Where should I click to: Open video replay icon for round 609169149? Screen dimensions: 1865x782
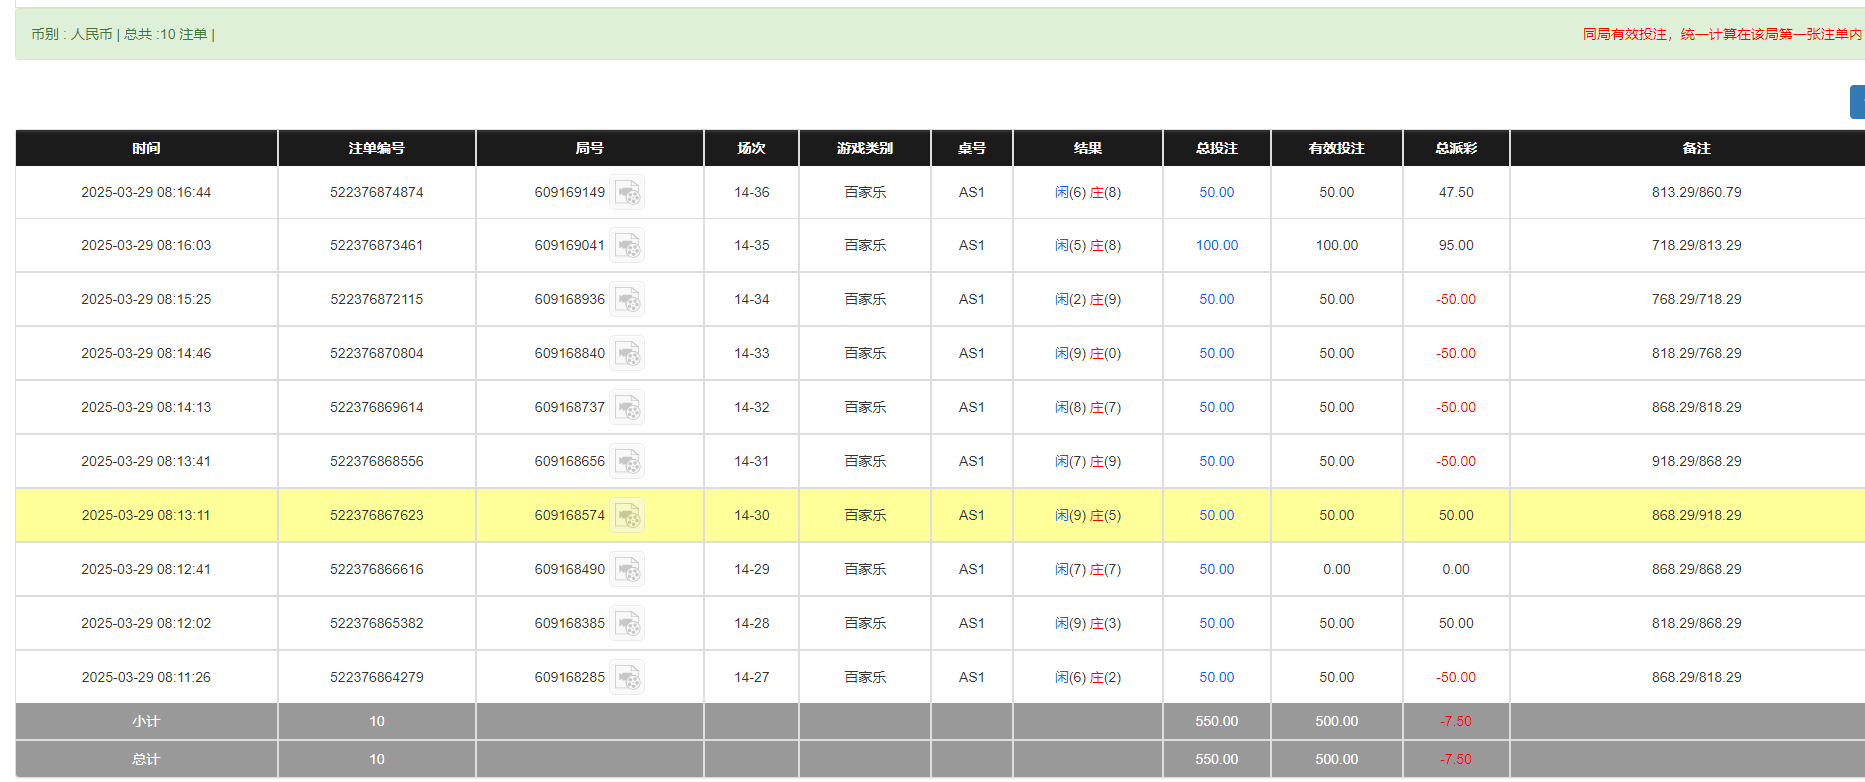click(x=627, y=192)
